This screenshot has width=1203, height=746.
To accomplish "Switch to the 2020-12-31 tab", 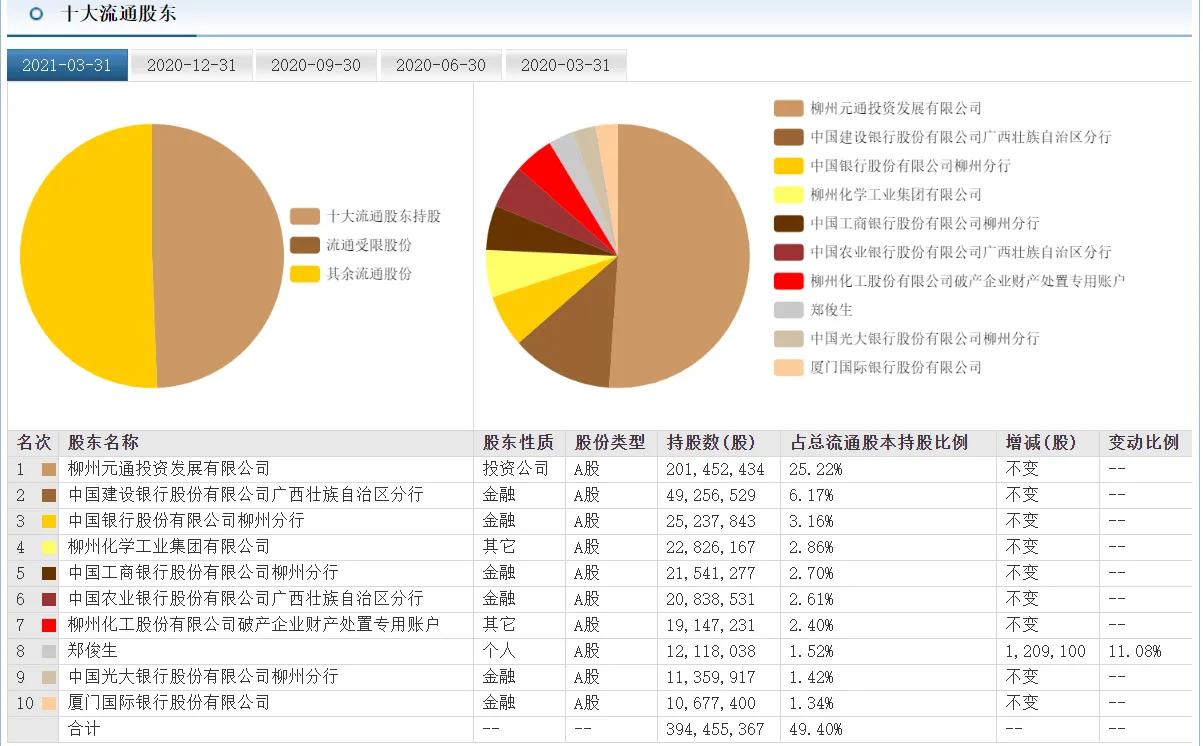I will click(190, 64).
